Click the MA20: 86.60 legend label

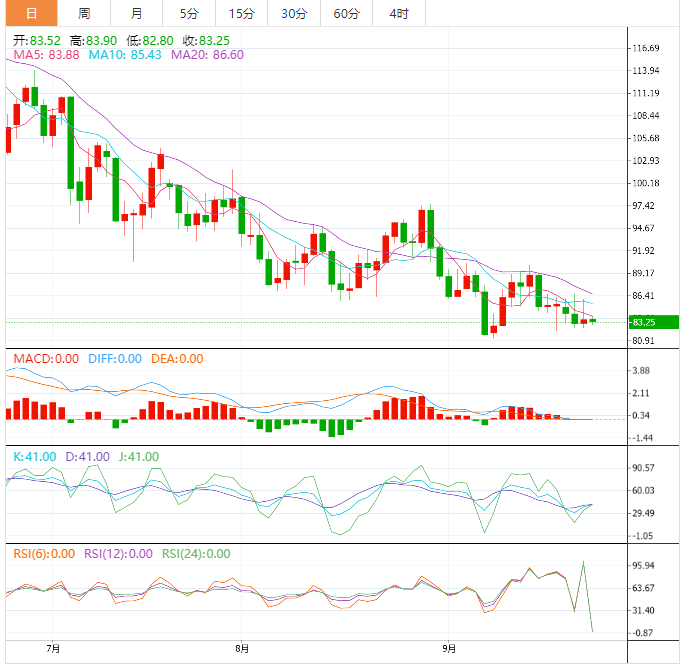(x=207, y=55)
